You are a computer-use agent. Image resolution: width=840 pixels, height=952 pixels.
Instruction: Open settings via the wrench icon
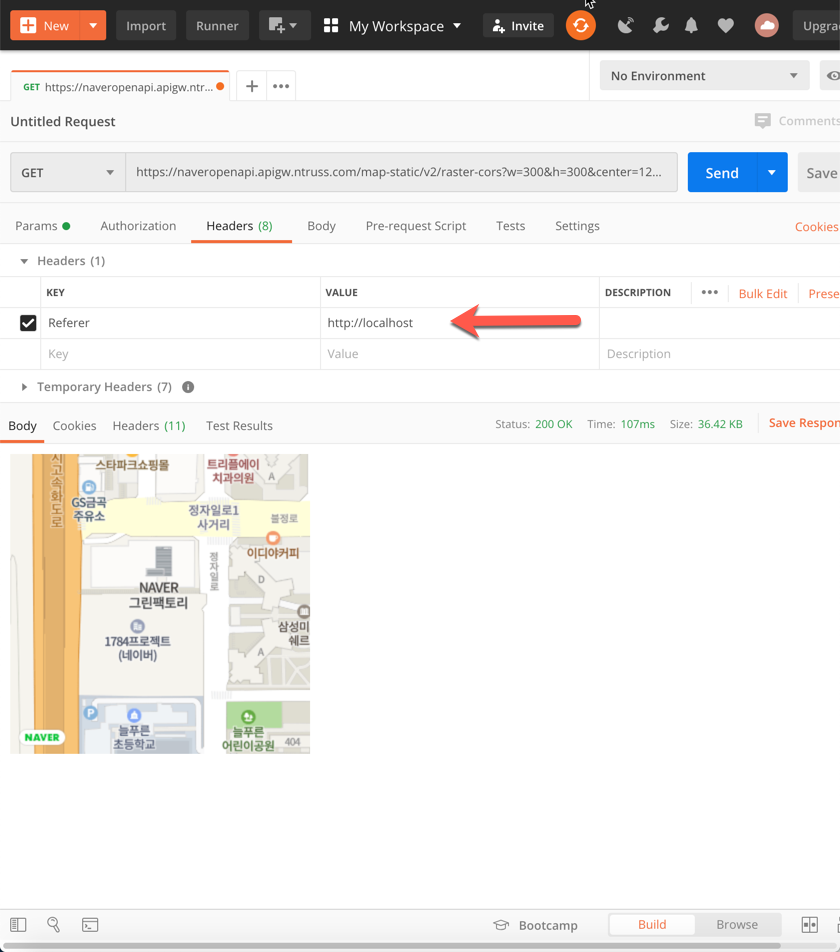(660, 26)
